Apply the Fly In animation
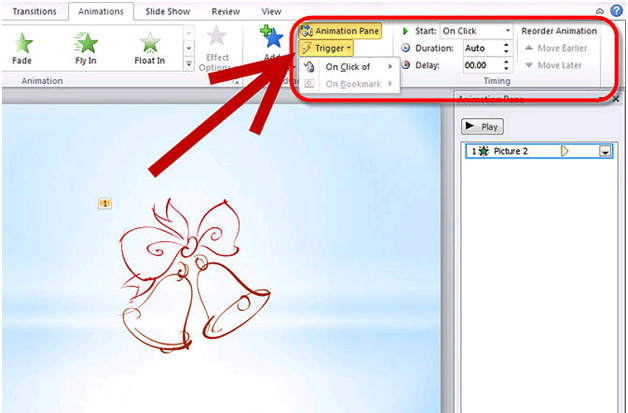628x413 pixels. click(87, 48)
